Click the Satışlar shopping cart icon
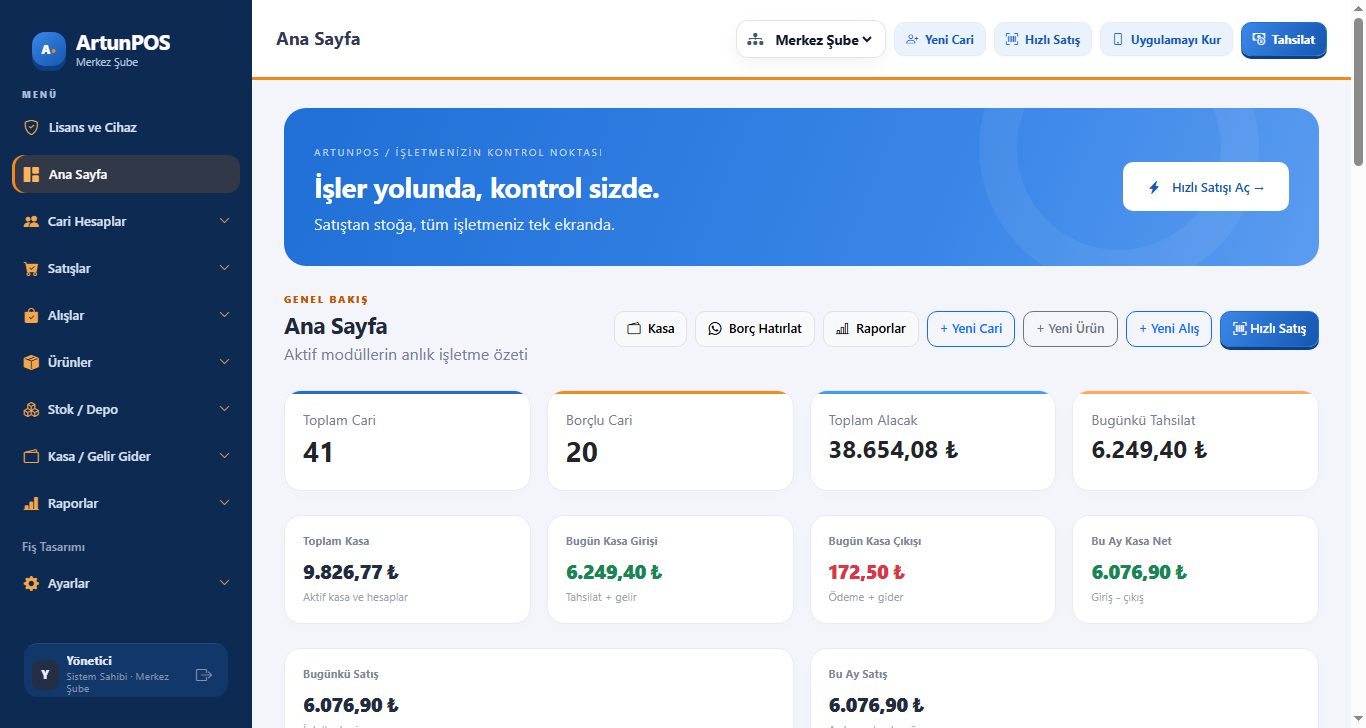The image size is (1366, 728). (31, 269)
